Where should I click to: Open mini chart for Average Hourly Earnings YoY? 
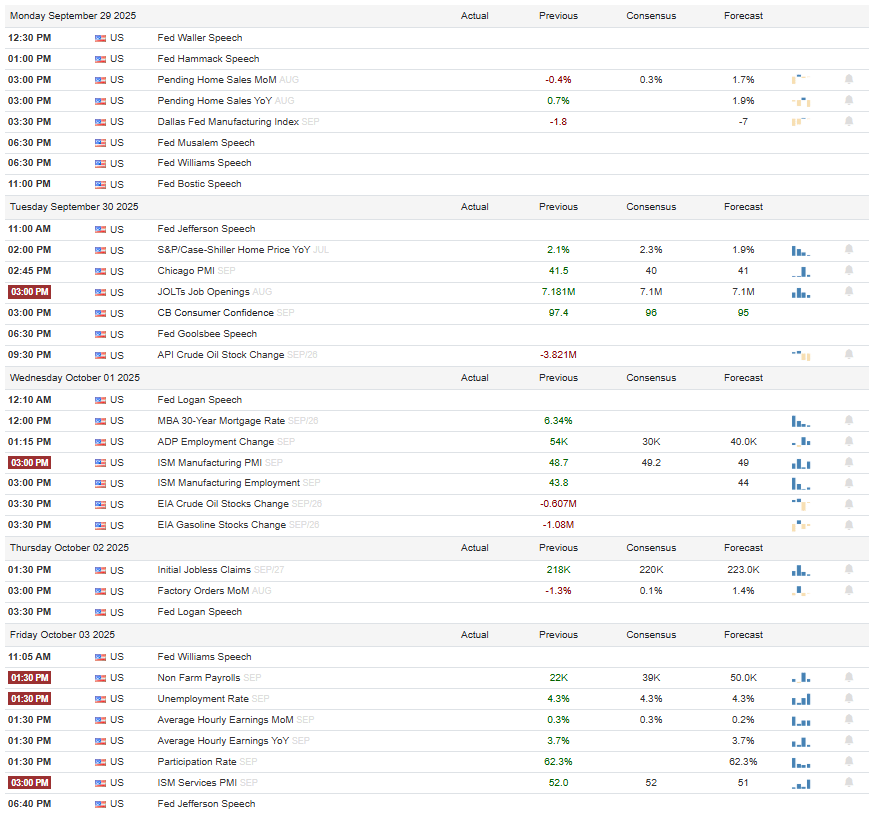[x=801, y=741]
